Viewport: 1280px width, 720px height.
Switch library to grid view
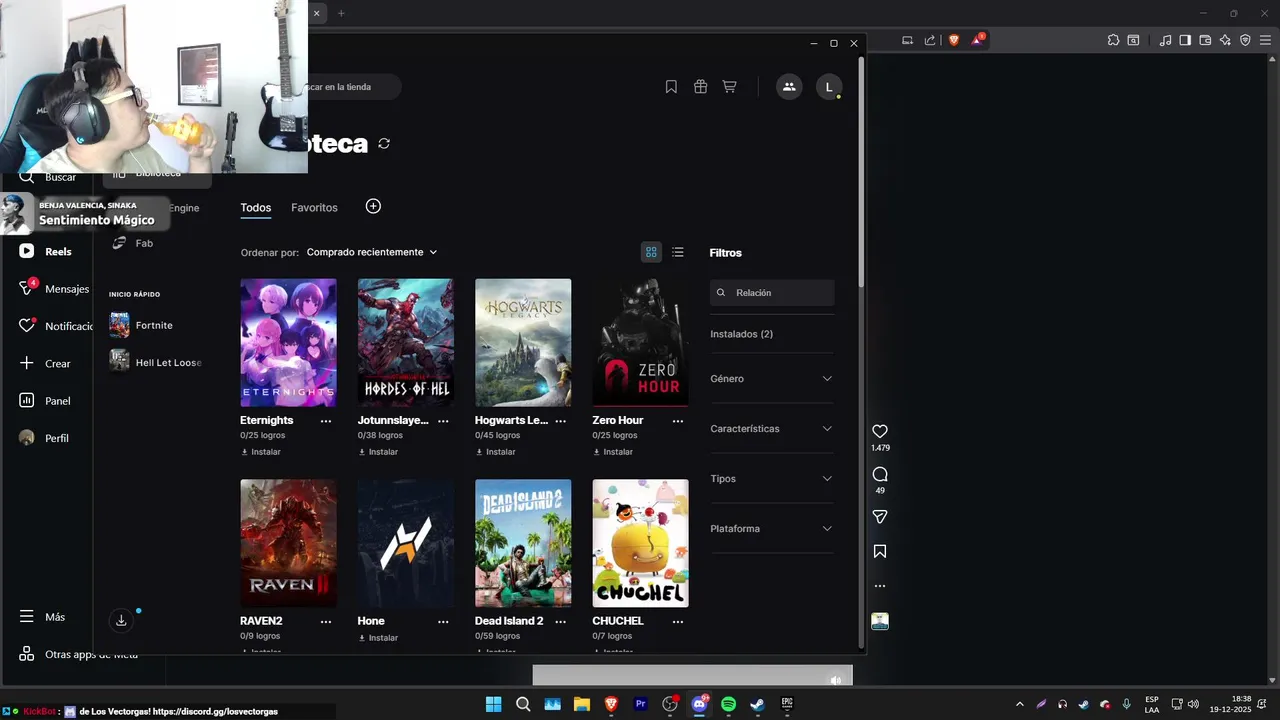click(x=651, y=252)
